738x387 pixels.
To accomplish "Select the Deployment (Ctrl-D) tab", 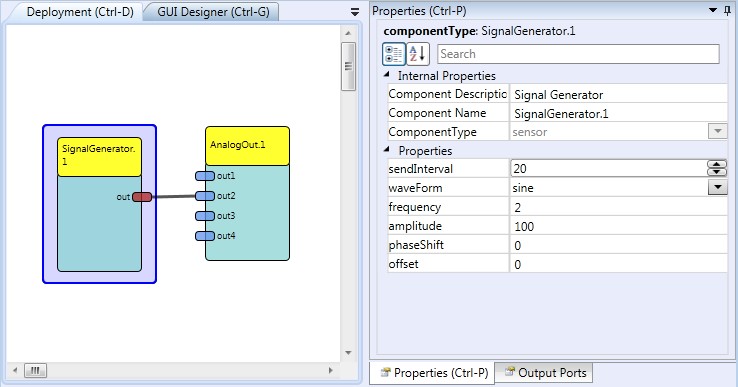I will 80,12.
